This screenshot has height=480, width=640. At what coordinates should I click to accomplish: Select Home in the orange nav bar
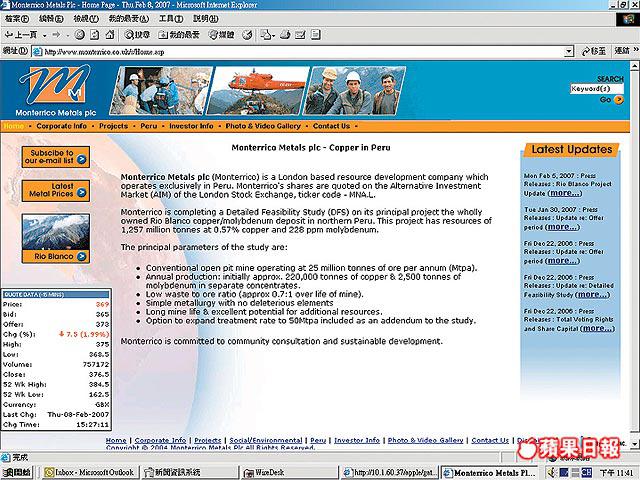click(13, 126)
